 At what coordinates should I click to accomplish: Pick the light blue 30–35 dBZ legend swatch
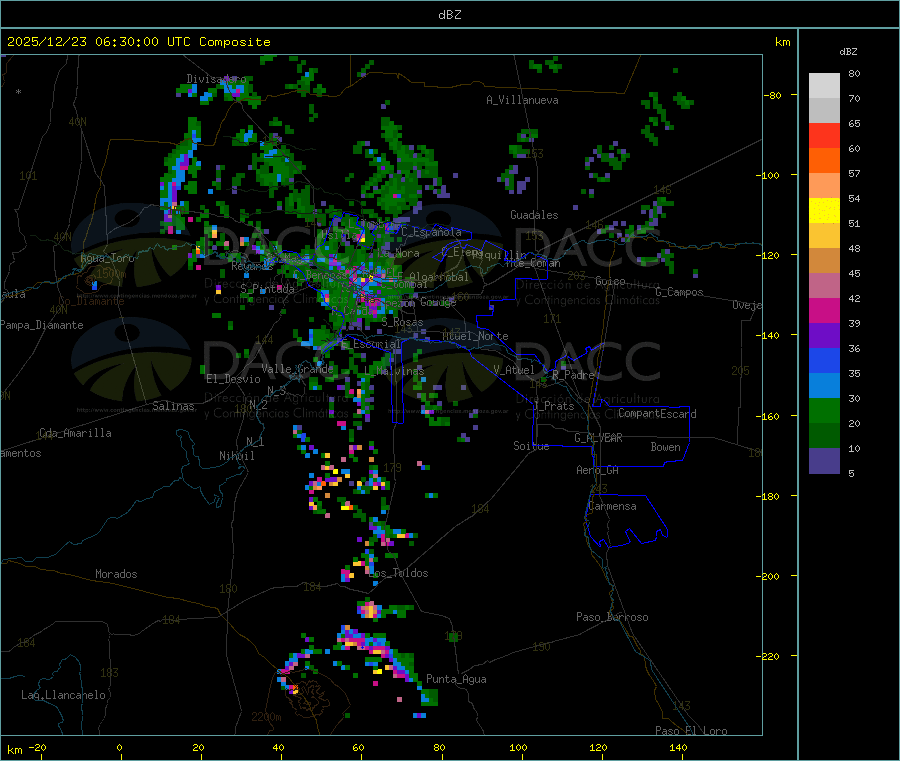click(x=824, y=386)
